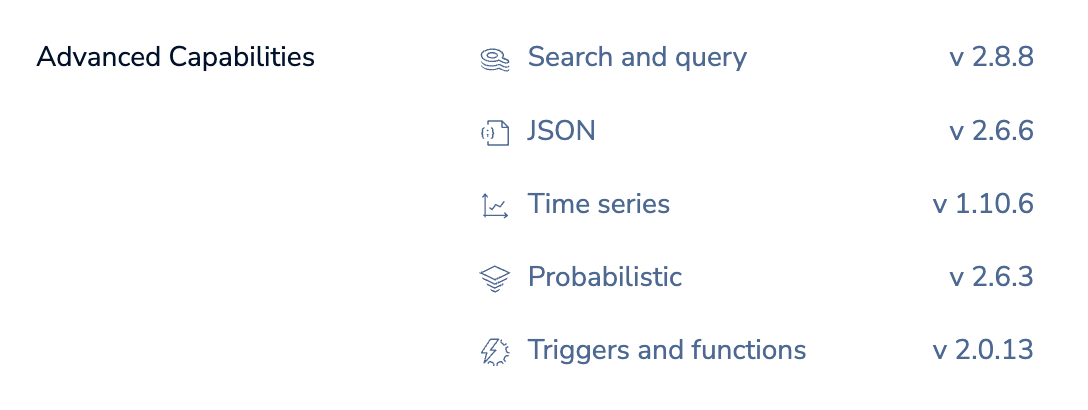Image resolution: width=1088 pixels, height=410 pixels.
Task: Open the Probabilistic capability link
Action: tap(604, 277)
